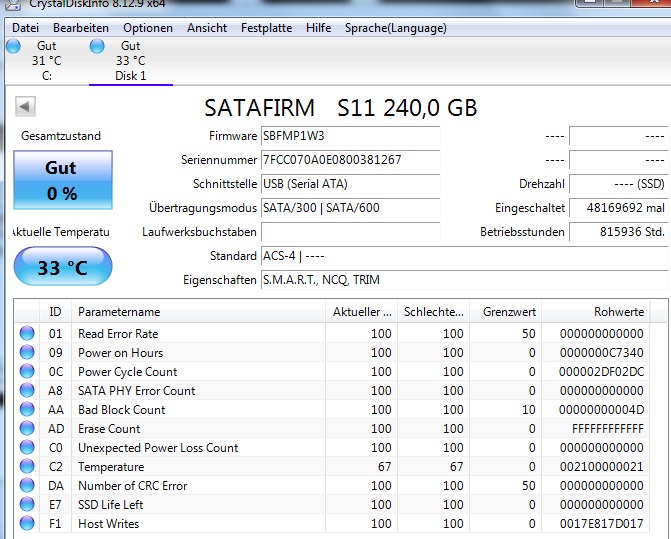This screenshot has height=539, width=671.
Task: Click status orb for Bad Block Count
Action: 27,409
